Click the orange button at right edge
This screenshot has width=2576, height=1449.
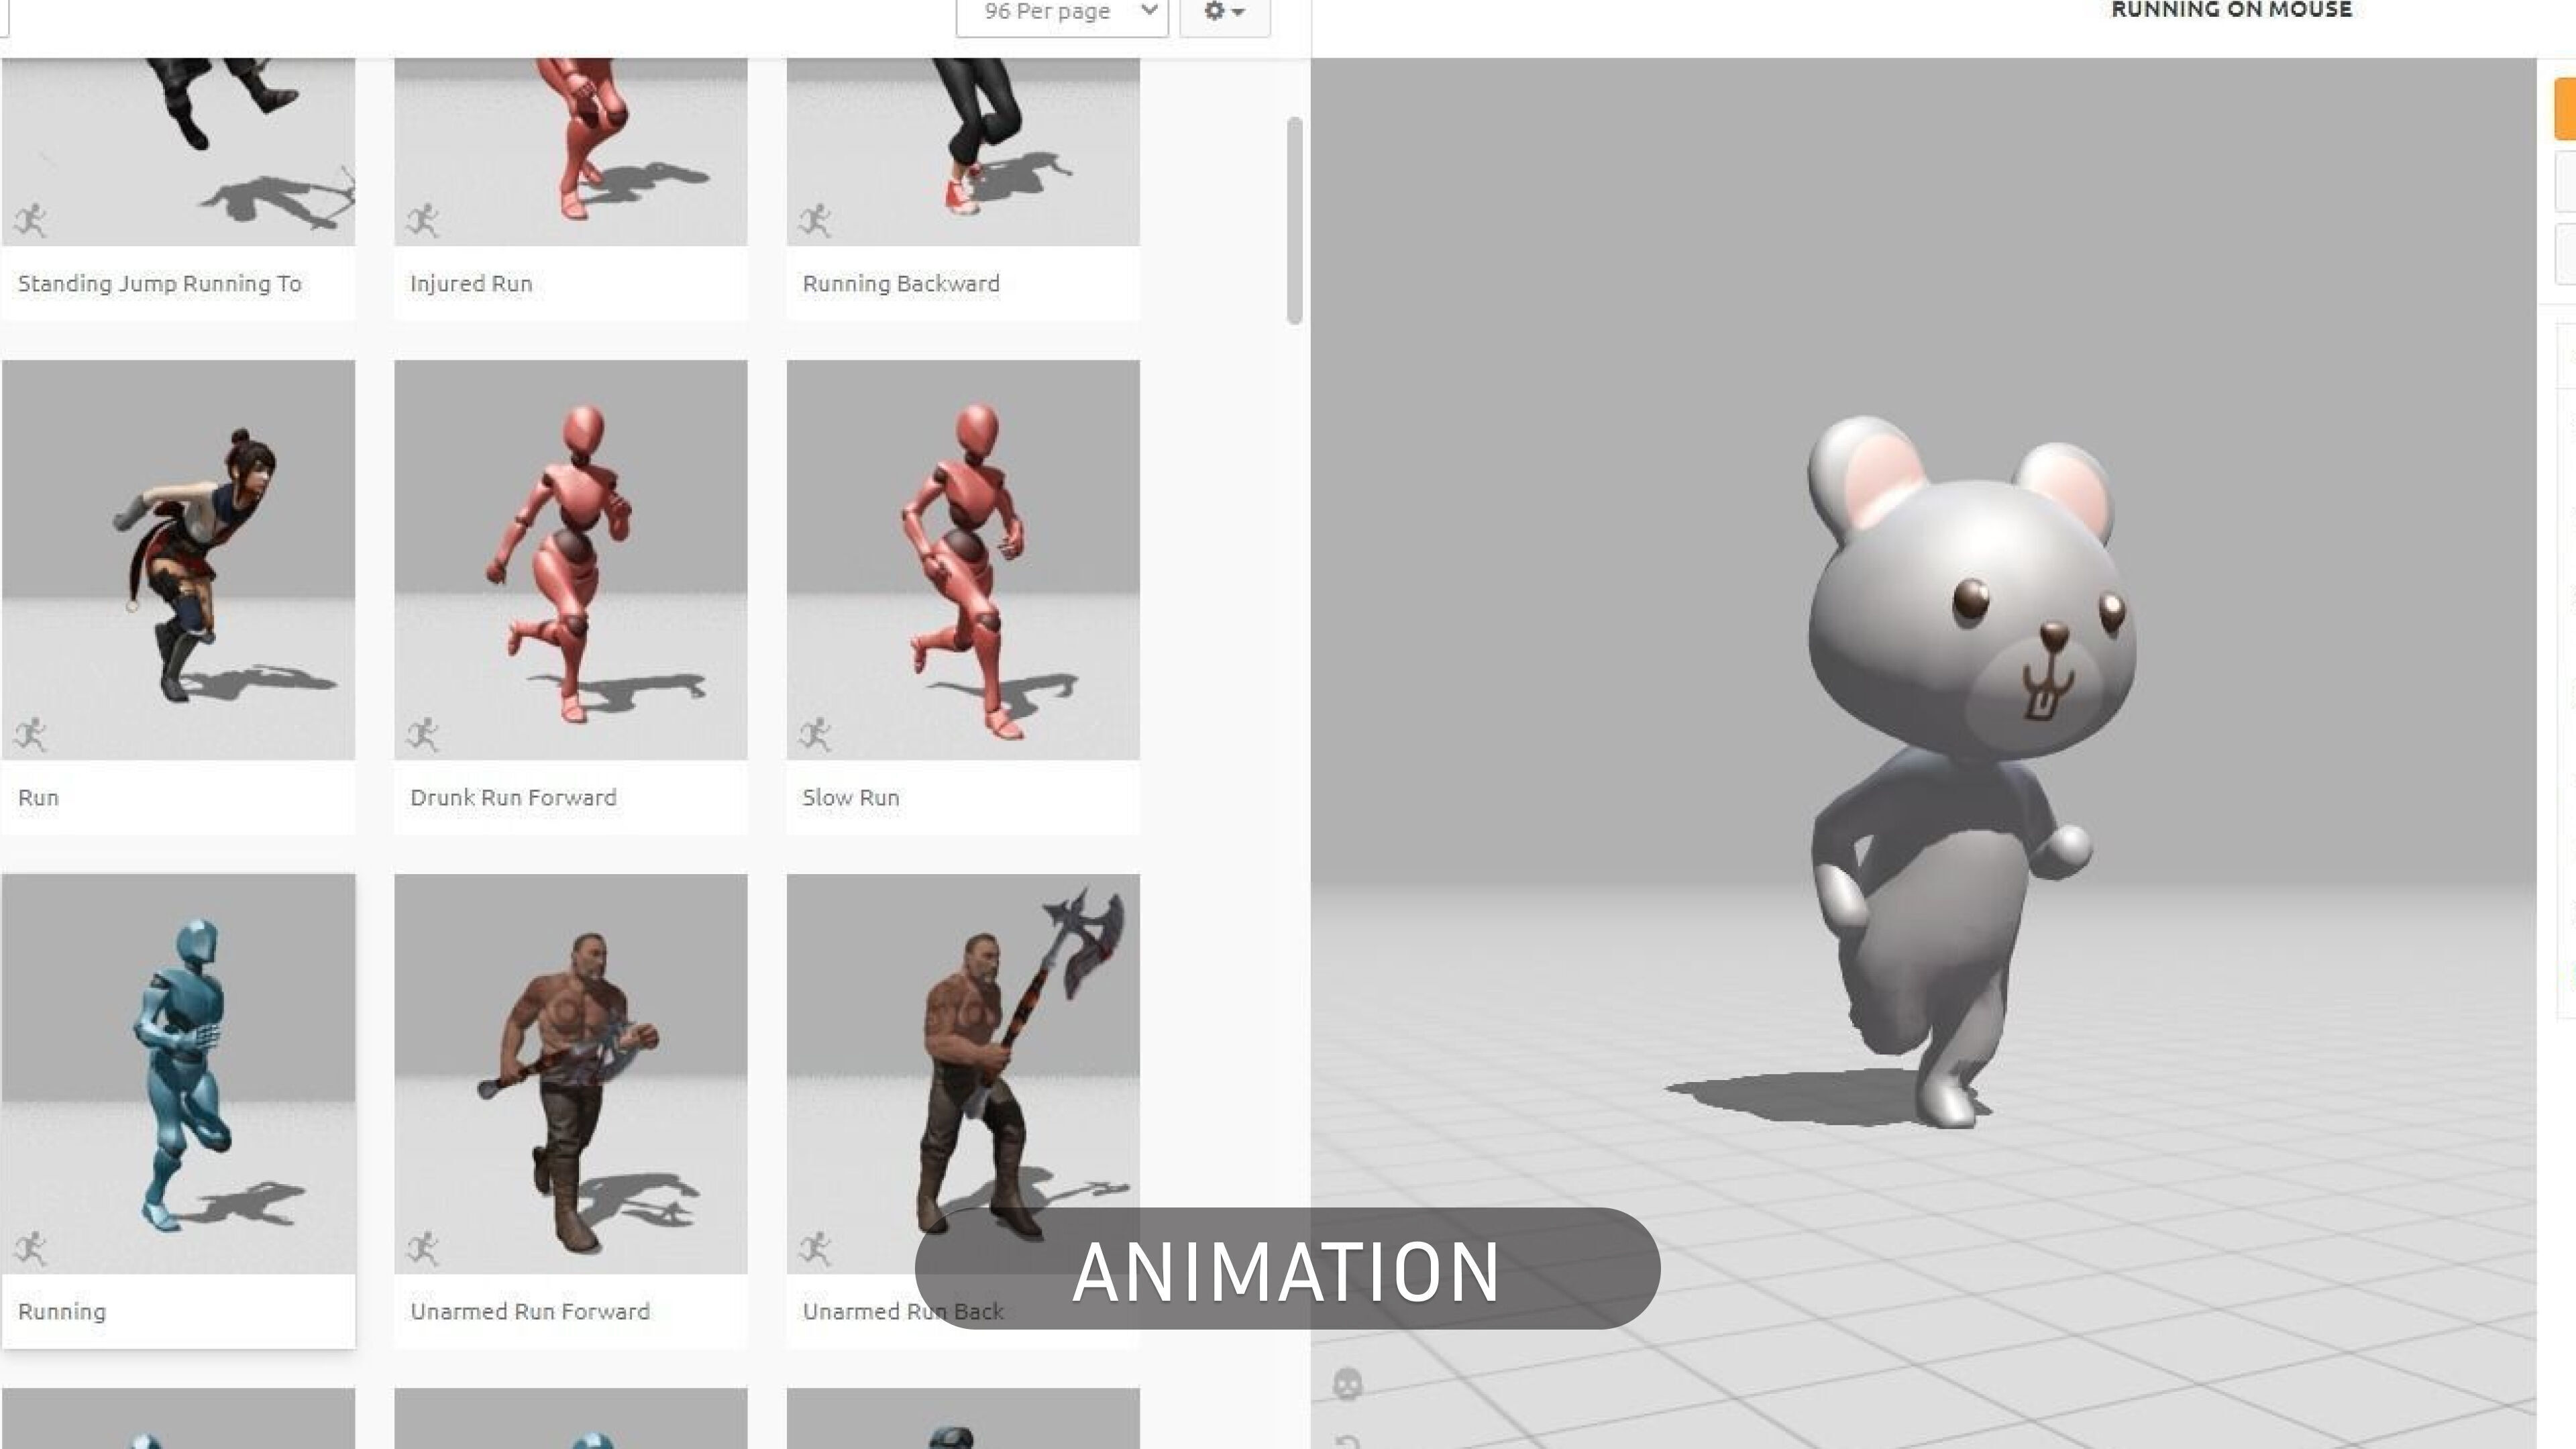(2565, 108)
